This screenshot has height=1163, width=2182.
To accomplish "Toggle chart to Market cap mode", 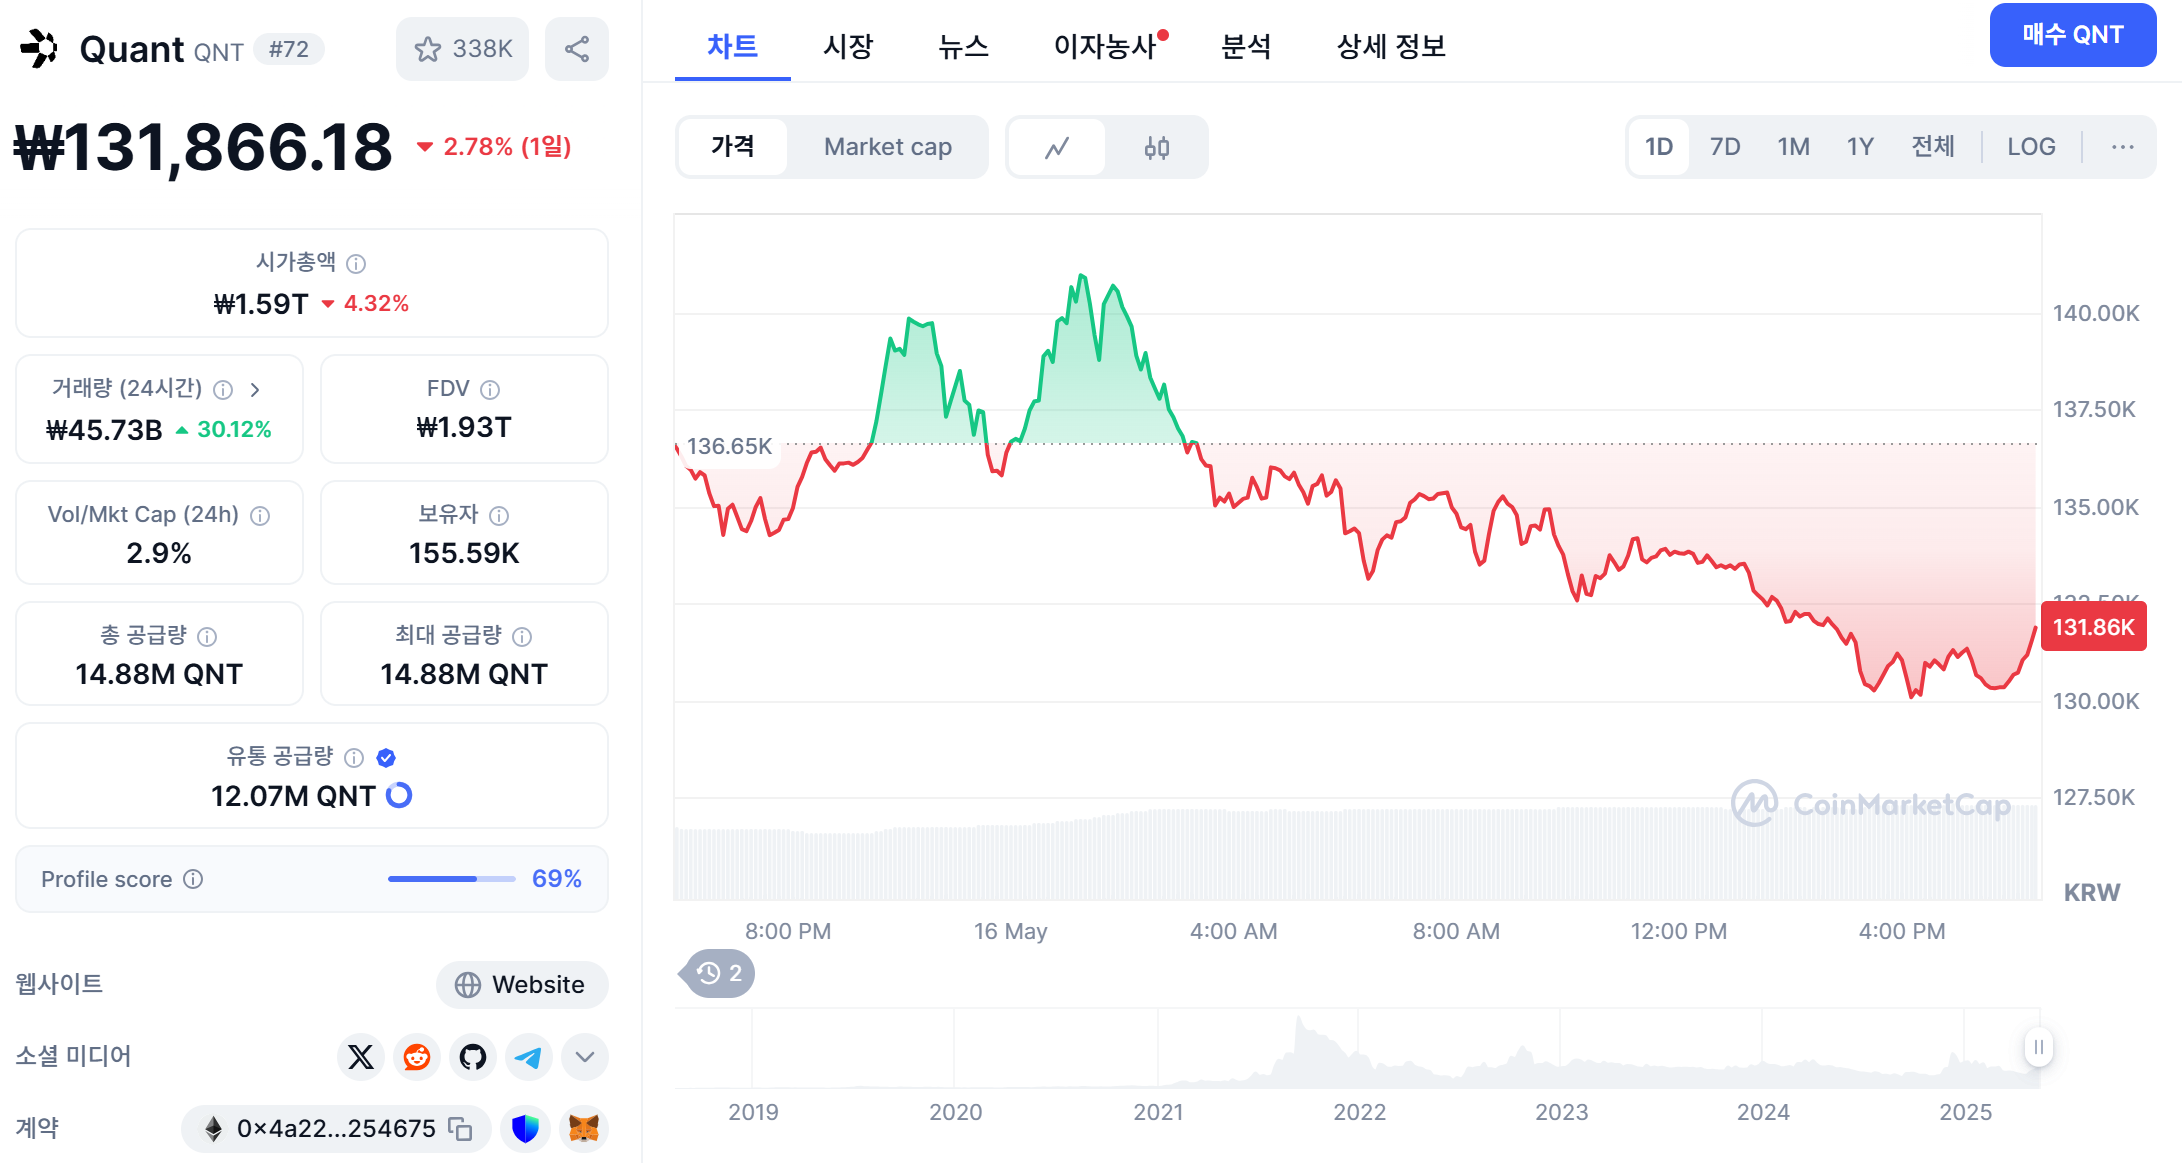I will click(x=887, y=146).
